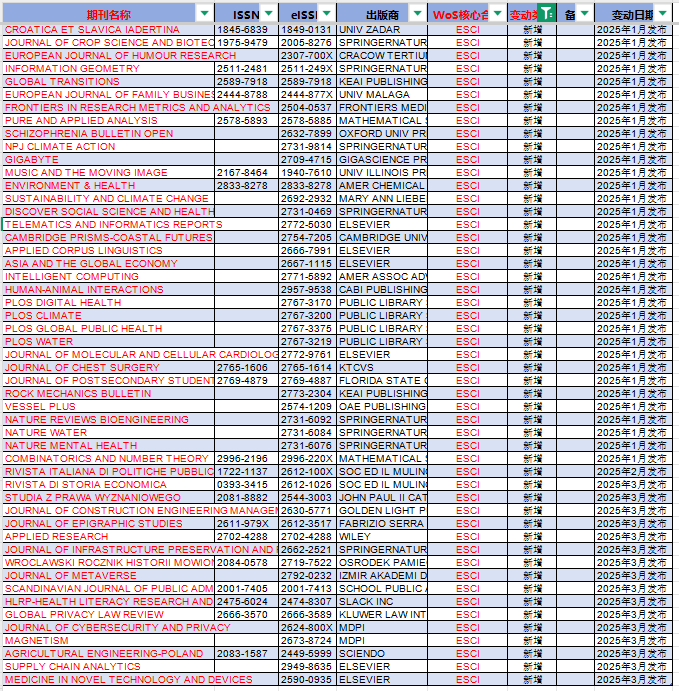Select cell VESSEL PLUS
The height and width of the screenshot is (691, 679).
pyautogui.click(x=108, y=407)
